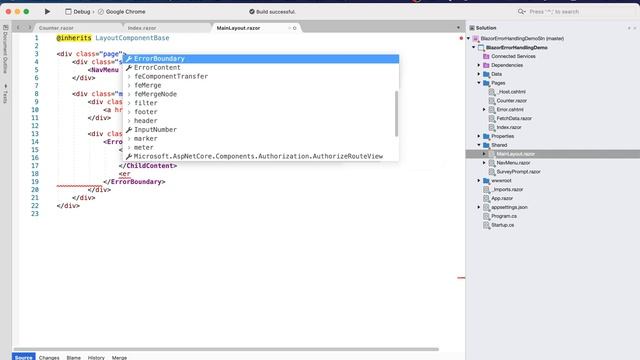Open App.razor in the solution tree
640x360 pixels.
(502, 198)
